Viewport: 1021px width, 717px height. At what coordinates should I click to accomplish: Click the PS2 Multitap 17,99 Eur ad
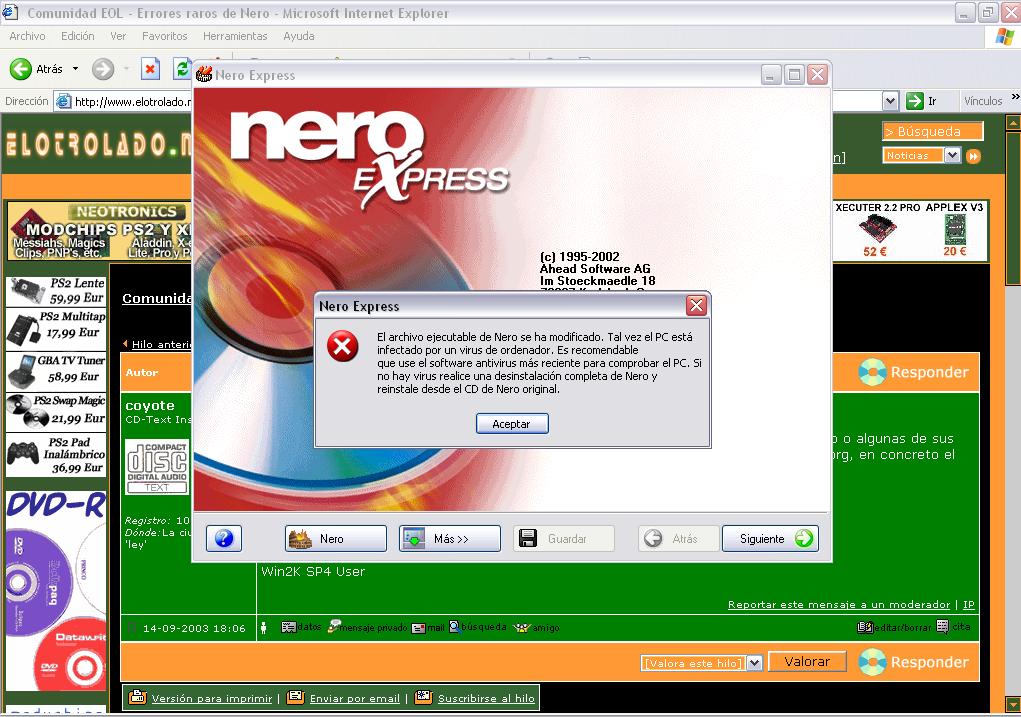(x=56, y=329)
